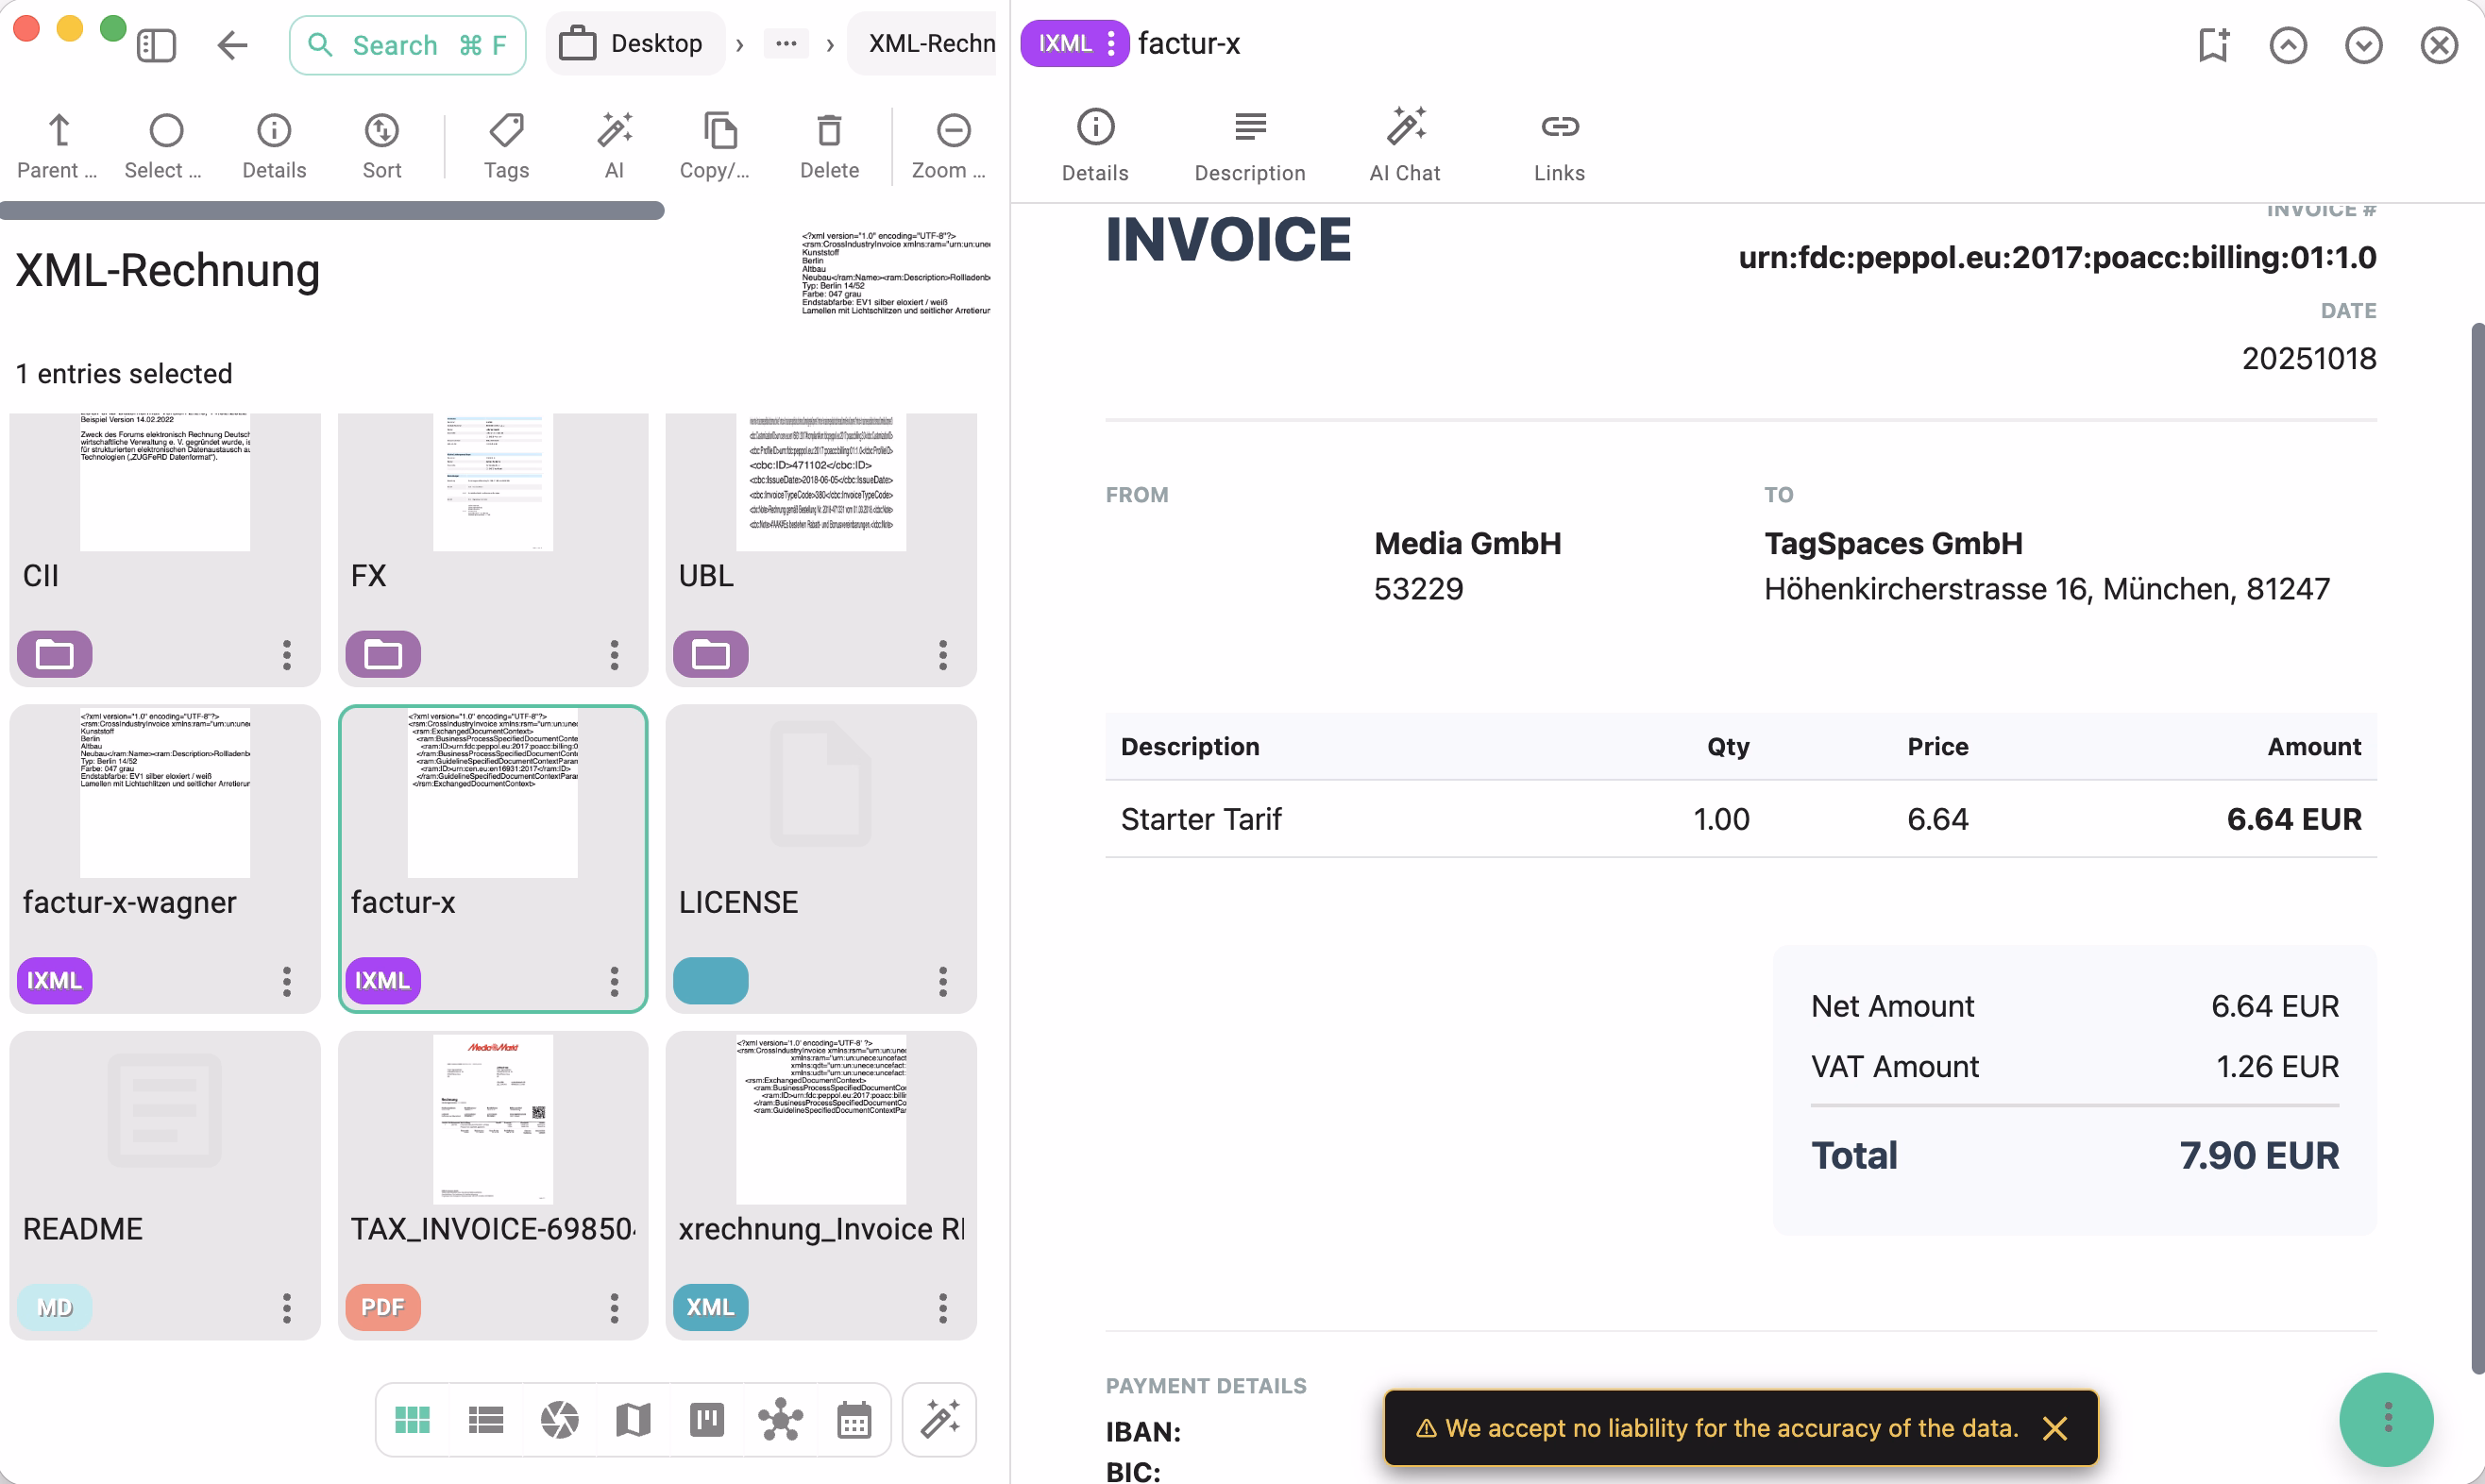Viewport: 2485px width, 1484px height.
Task: Click the blue LICENSE tag badge
Action: tap(711, 981)
